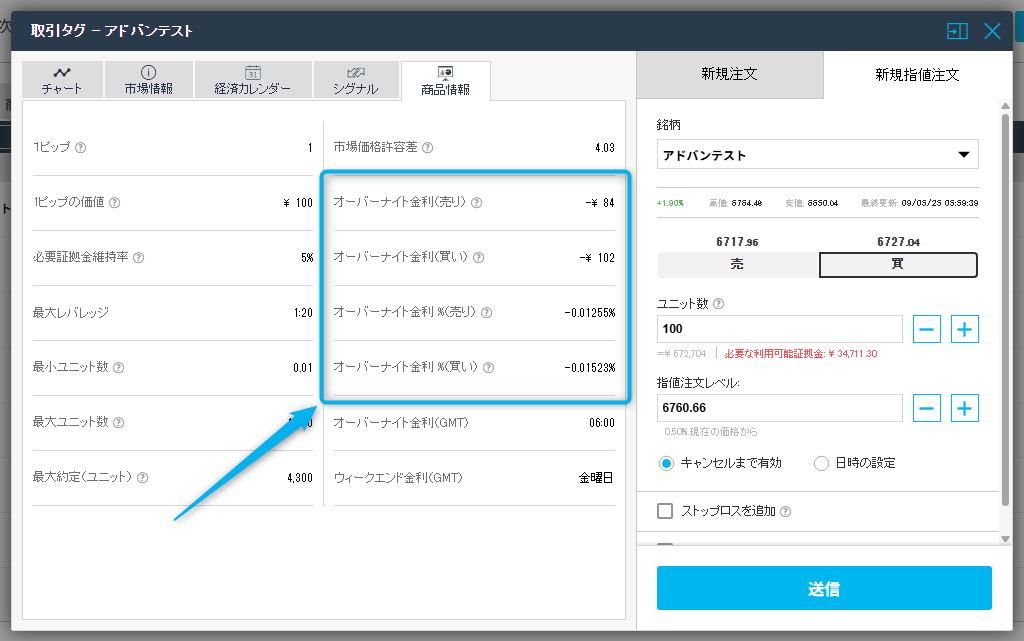1024x641 pixels.
Task: Click the 市場価格許容差 value 4.03
Action: click(605, 148)
